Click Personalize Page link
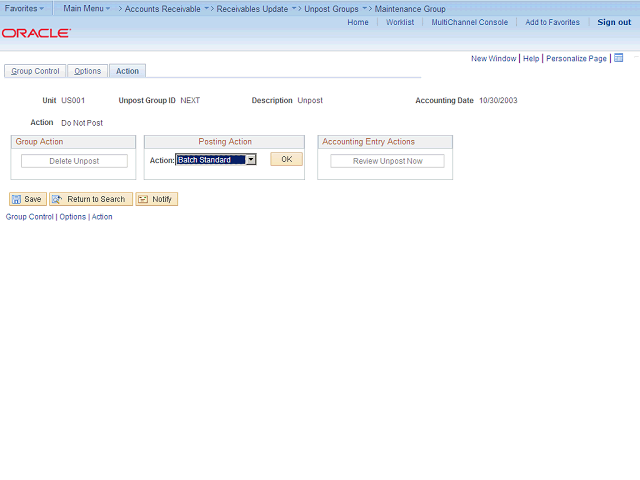640x480 pixels. (576, 58)
